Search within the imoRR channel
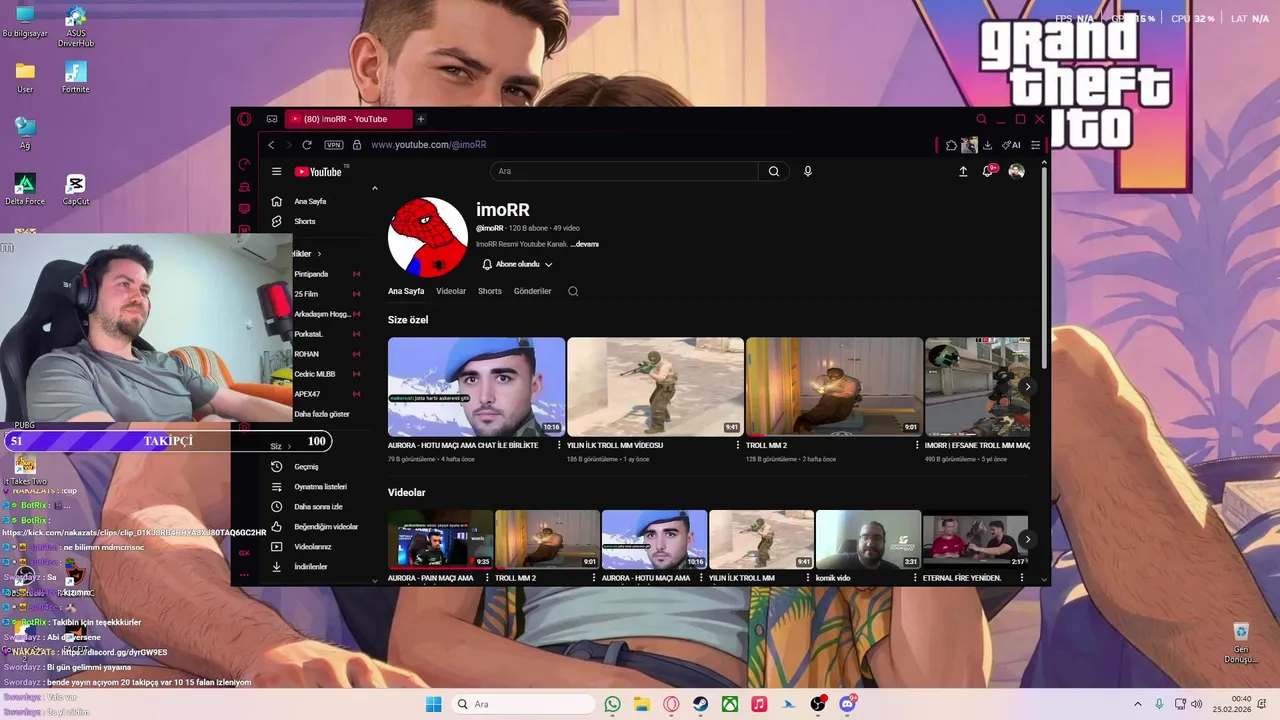1280x720 pixels. [573, 291]
